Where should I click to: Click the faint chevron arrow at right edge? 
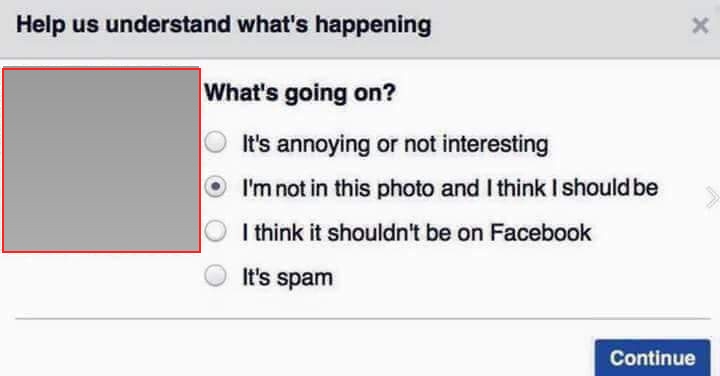click(712, 198)
